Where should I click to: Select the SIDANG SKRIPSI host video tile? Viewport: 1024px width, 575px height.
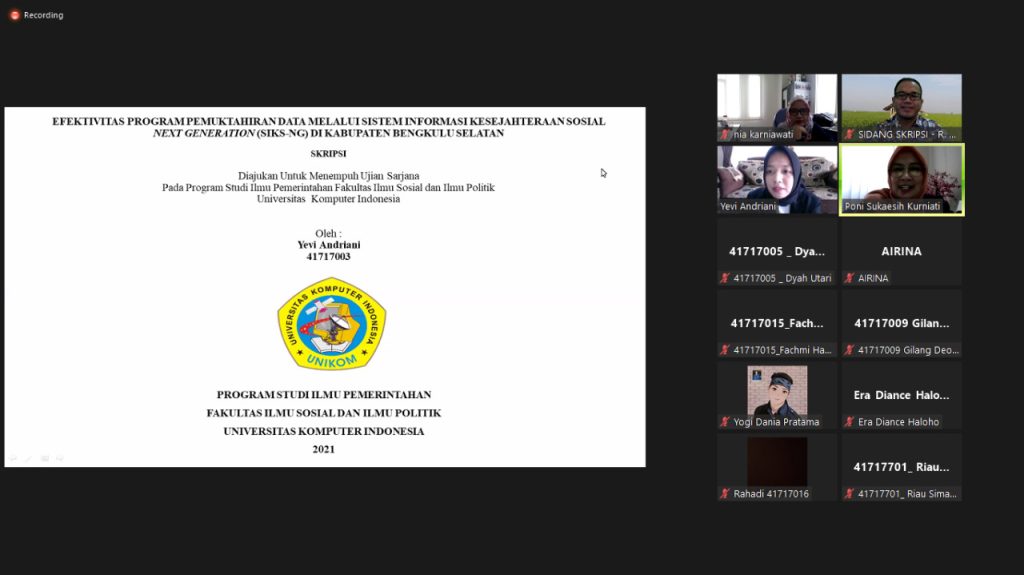point(901,108)
